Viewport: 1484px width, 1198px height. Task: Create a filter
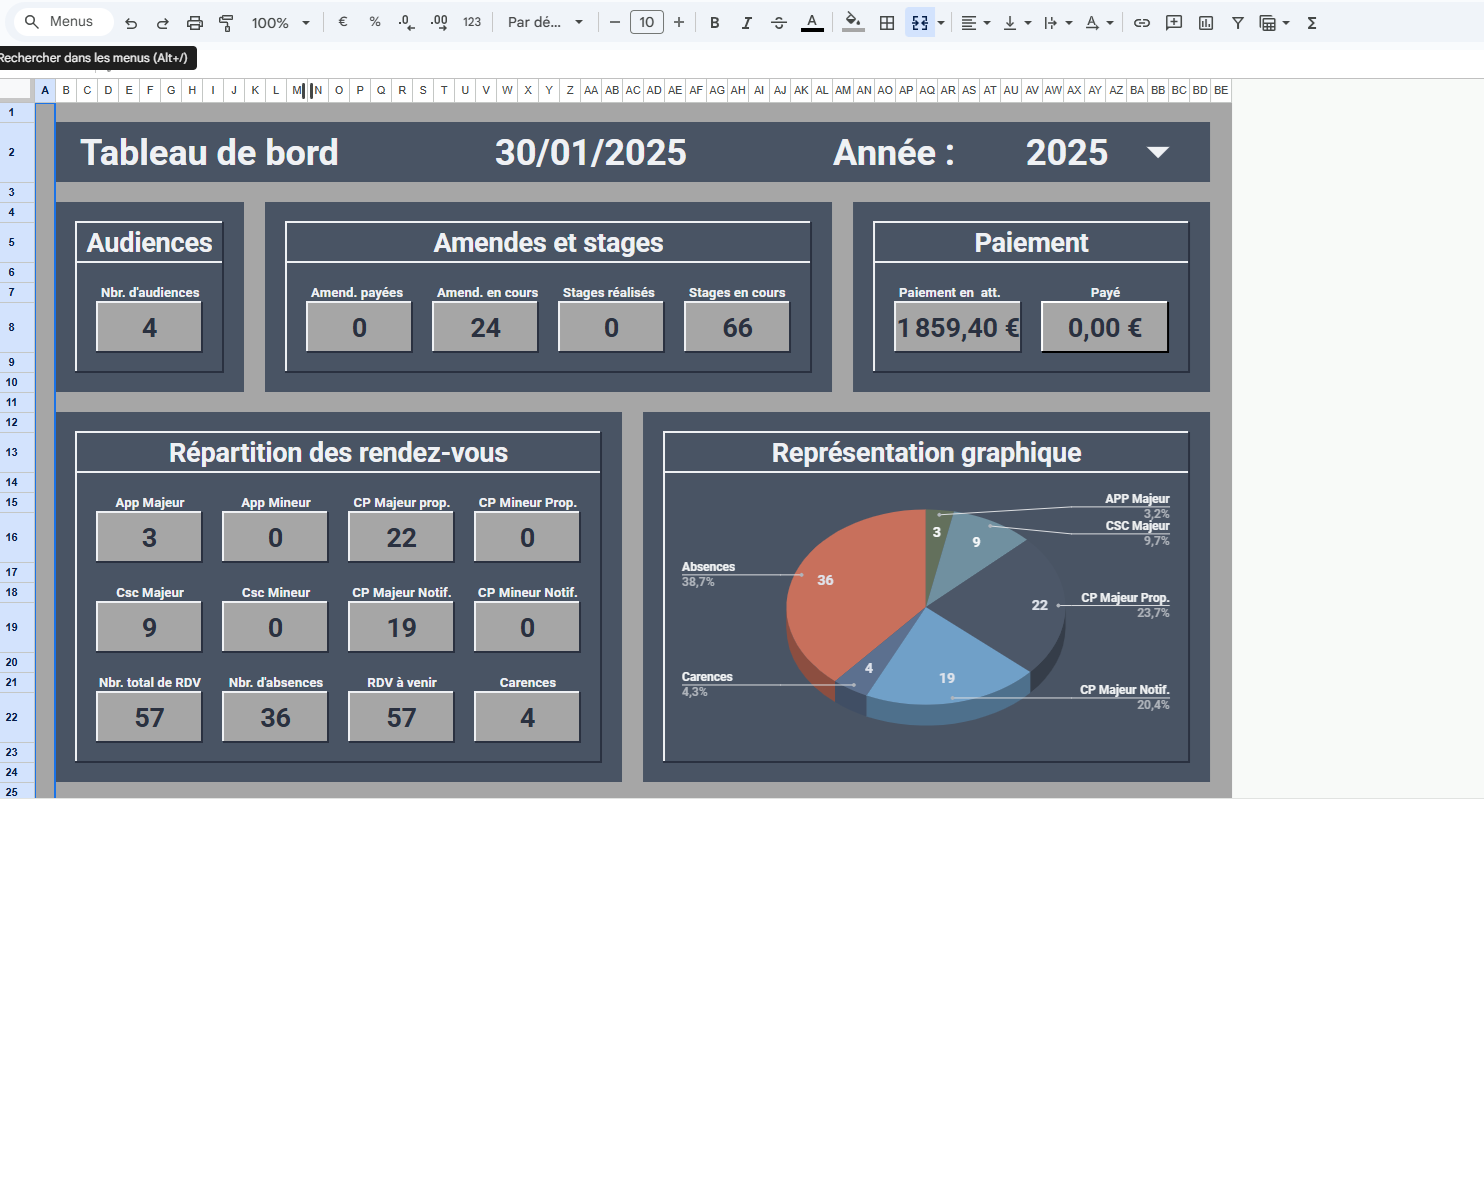(1238, 22)
